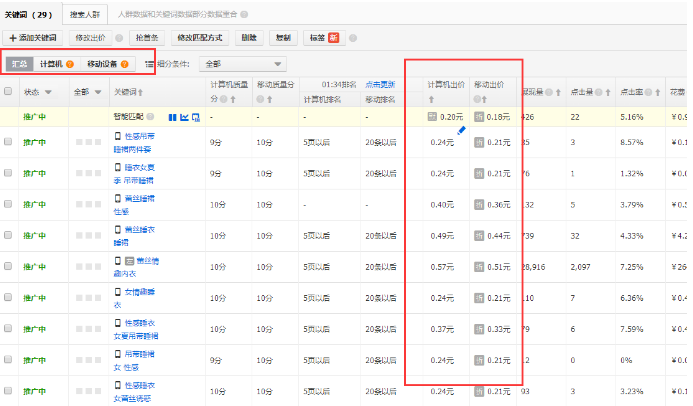This screenshot has height=406, width=693.
Task: Click the 739 impressions cell
Action: pyautogui.click(x=528, y=236)
